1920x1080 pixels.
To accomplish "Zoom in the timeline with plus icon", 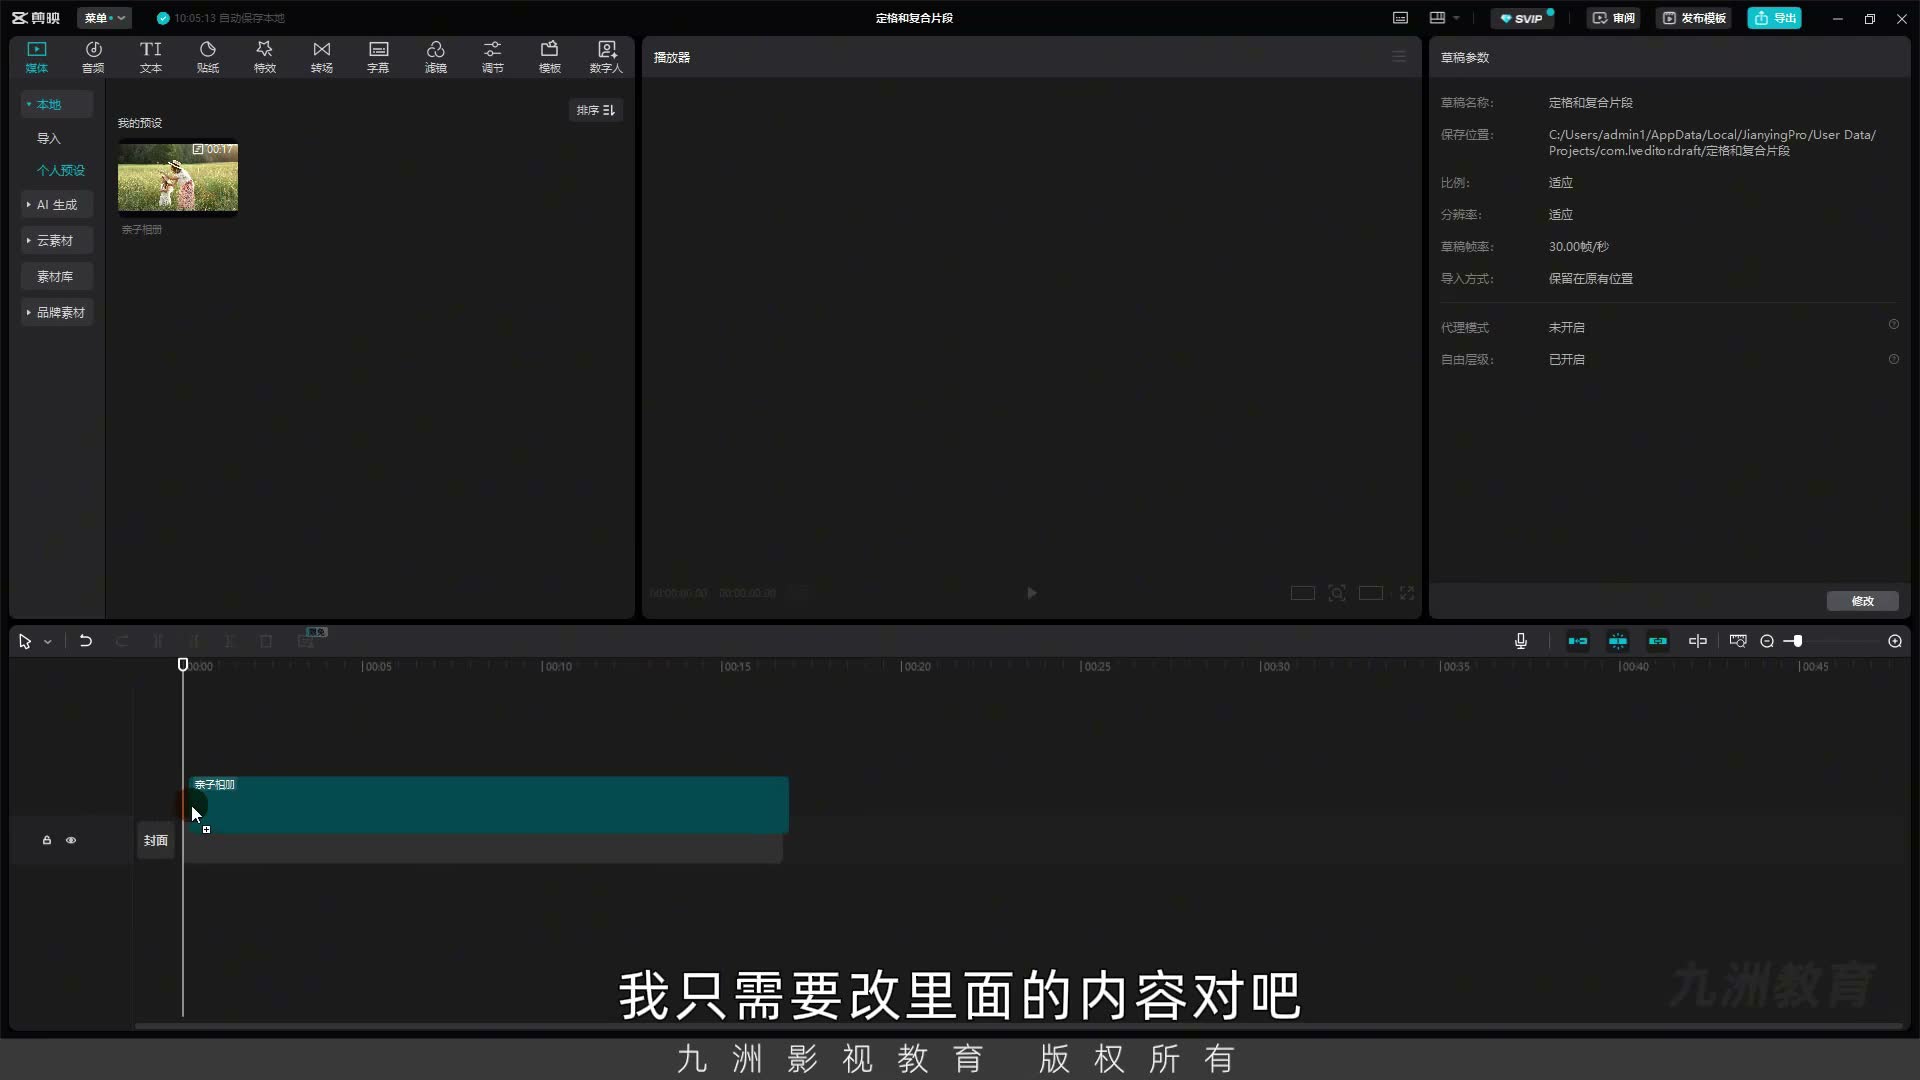I will (x=1895, y=641).
